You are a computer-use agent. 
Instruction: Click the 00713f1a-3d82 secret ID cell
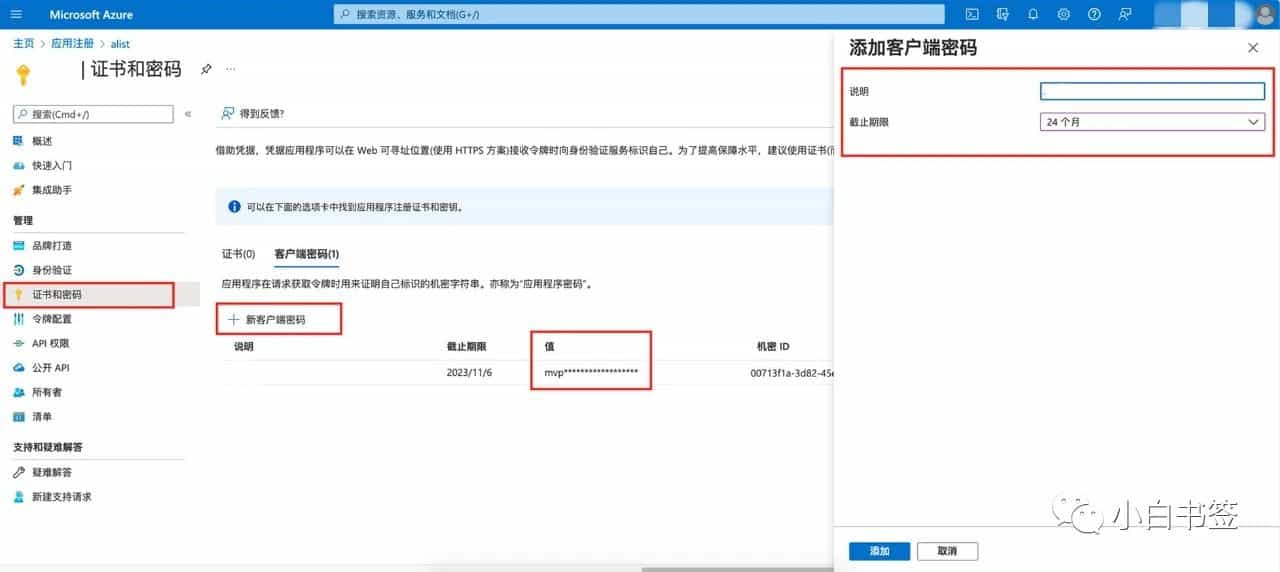click(792, 372)
